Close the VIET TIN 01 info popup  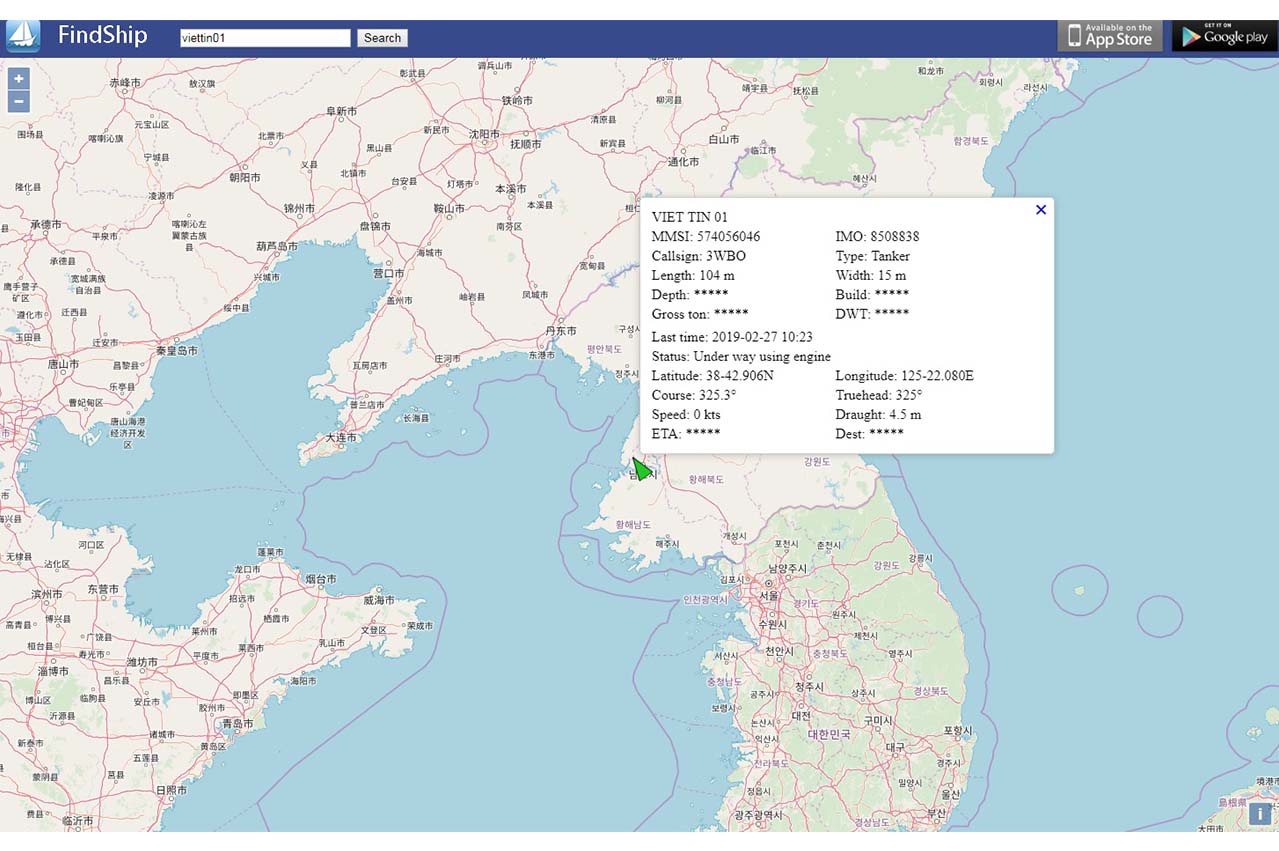point(1041,210)
